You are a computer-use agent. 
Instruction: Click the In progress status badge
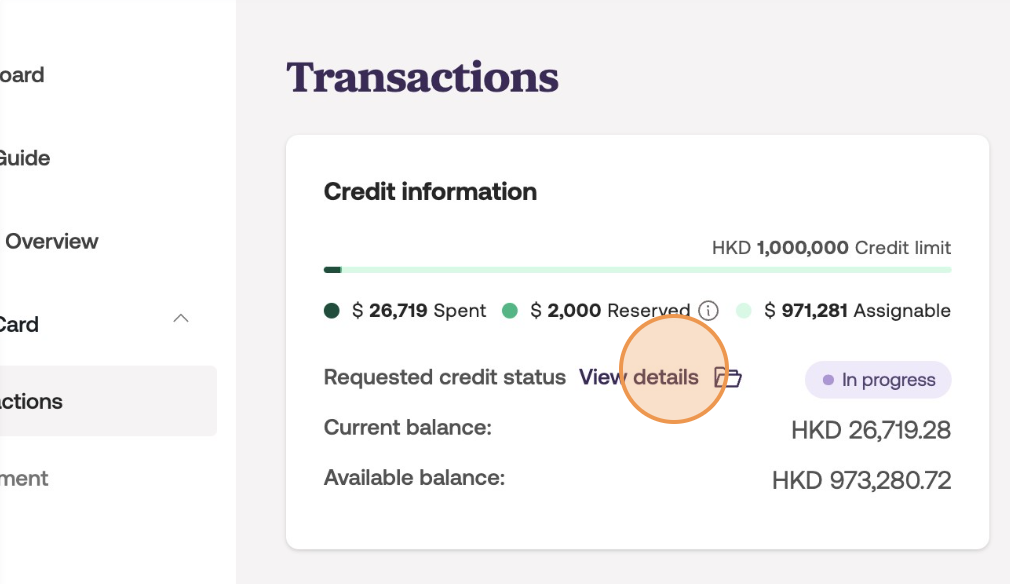click(877, 380)
